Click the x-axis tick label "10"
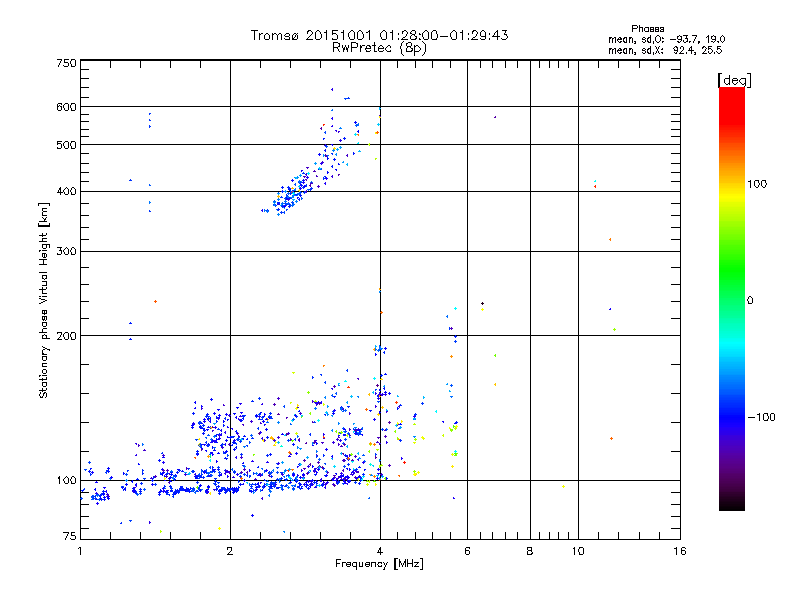The height and width of the screenshot is (600, 800). [578, 551]
